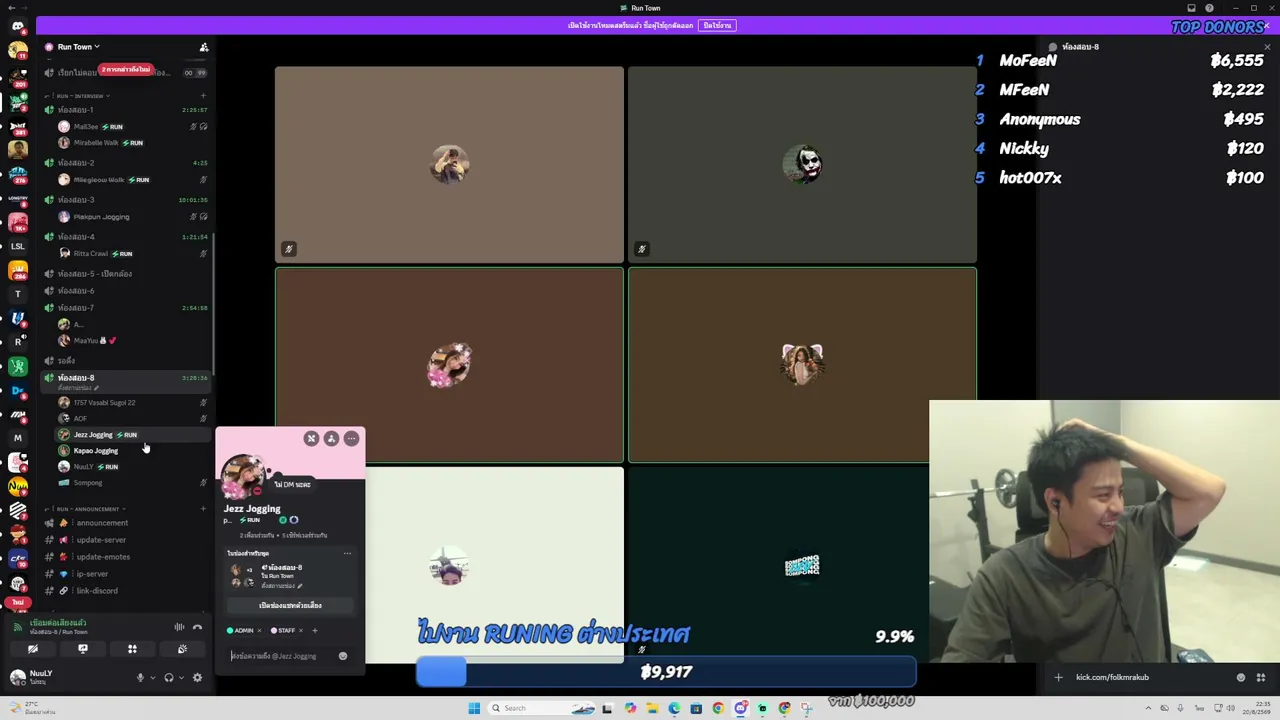
Task: Select user Mirabelle Walk in ห้องสอบ-1
Action: [x=132, y=143]
